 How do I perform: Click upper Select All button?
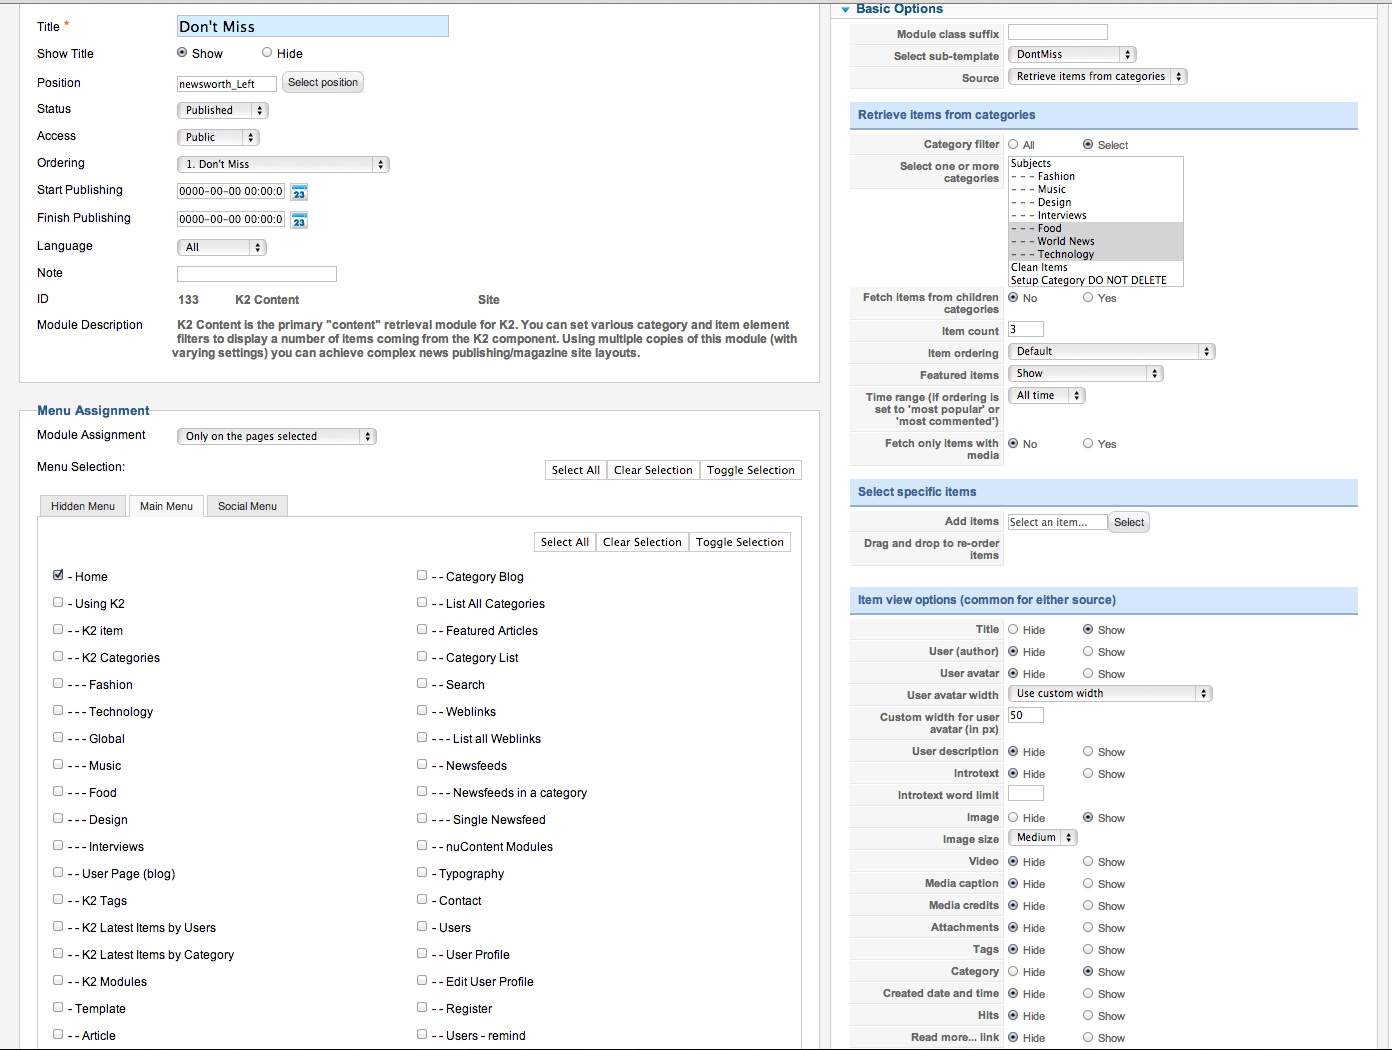(576, 470)
